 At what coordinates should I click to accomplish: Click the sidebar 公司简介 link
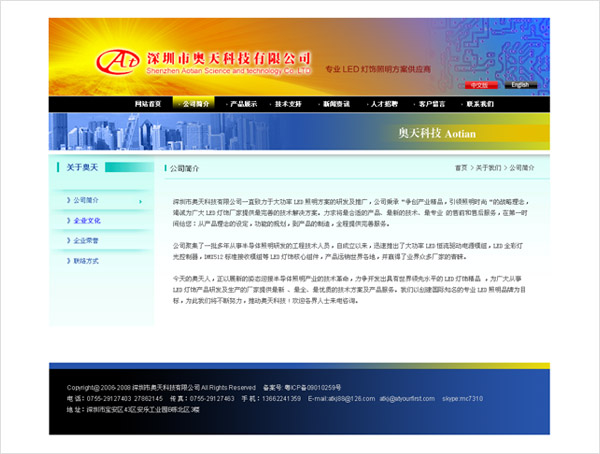coord(86,200)
